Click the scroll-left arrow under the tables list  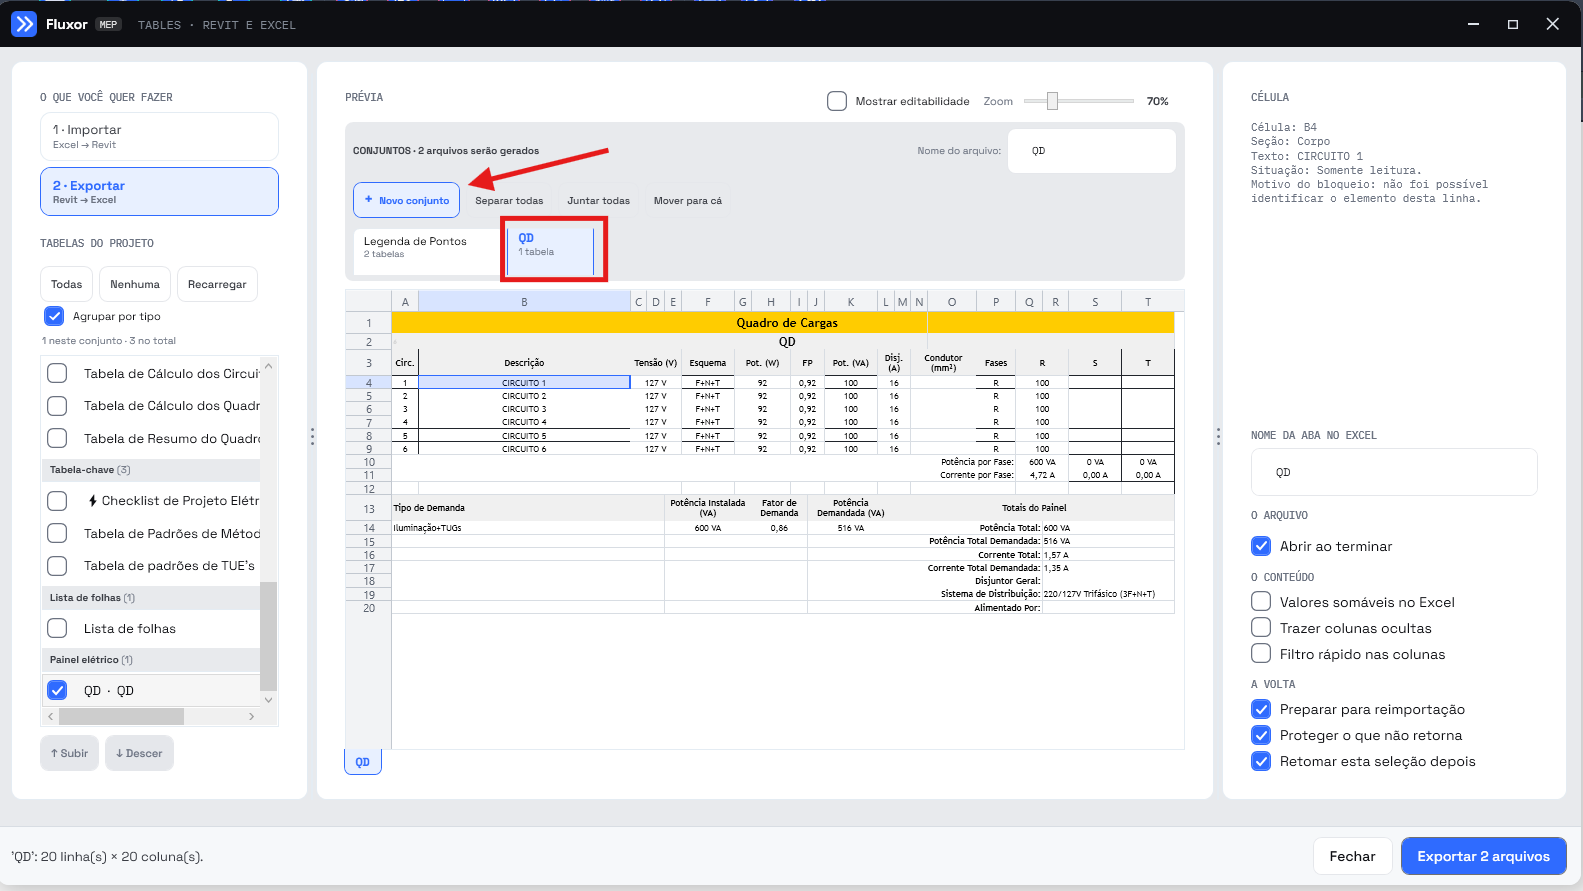point(51,717)
